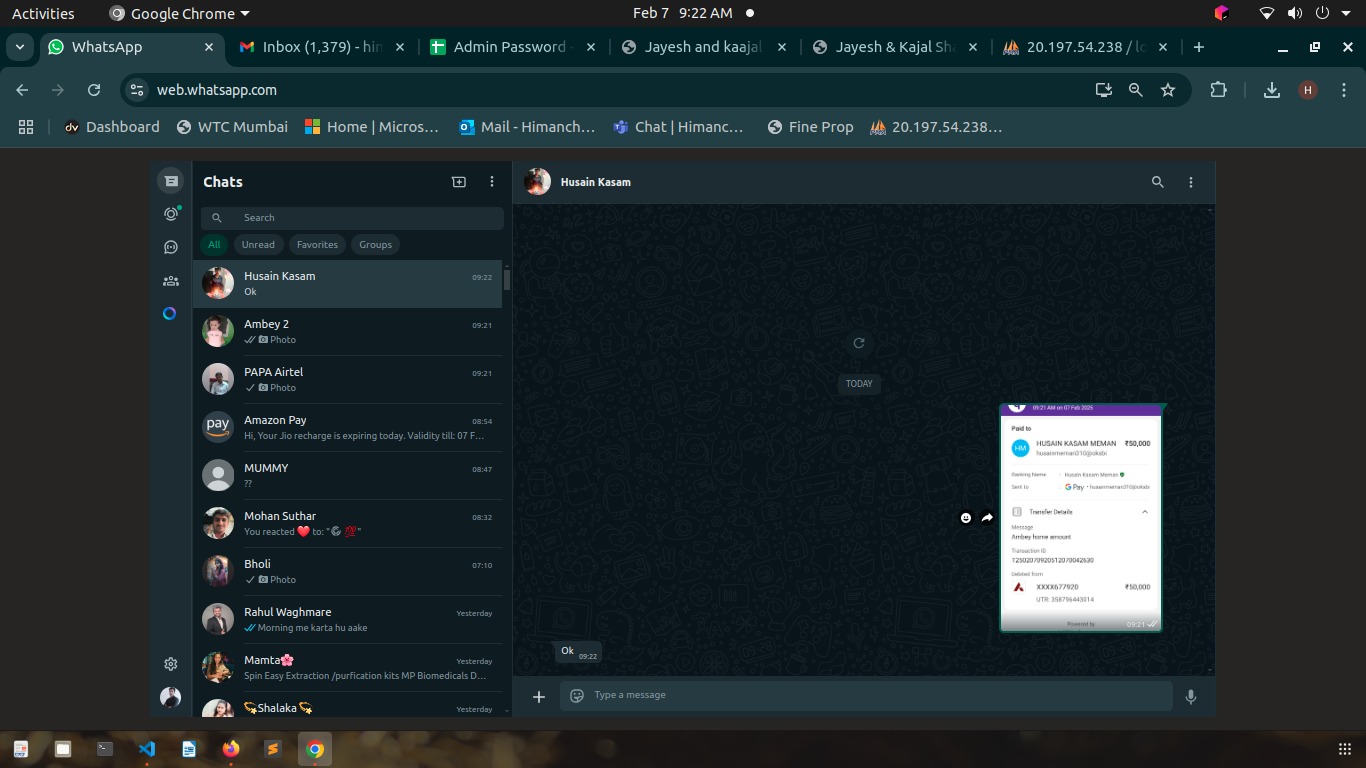1366x768 pixels.
Task: Switch to Jayesh & Kajal tab
Action: 895,47
